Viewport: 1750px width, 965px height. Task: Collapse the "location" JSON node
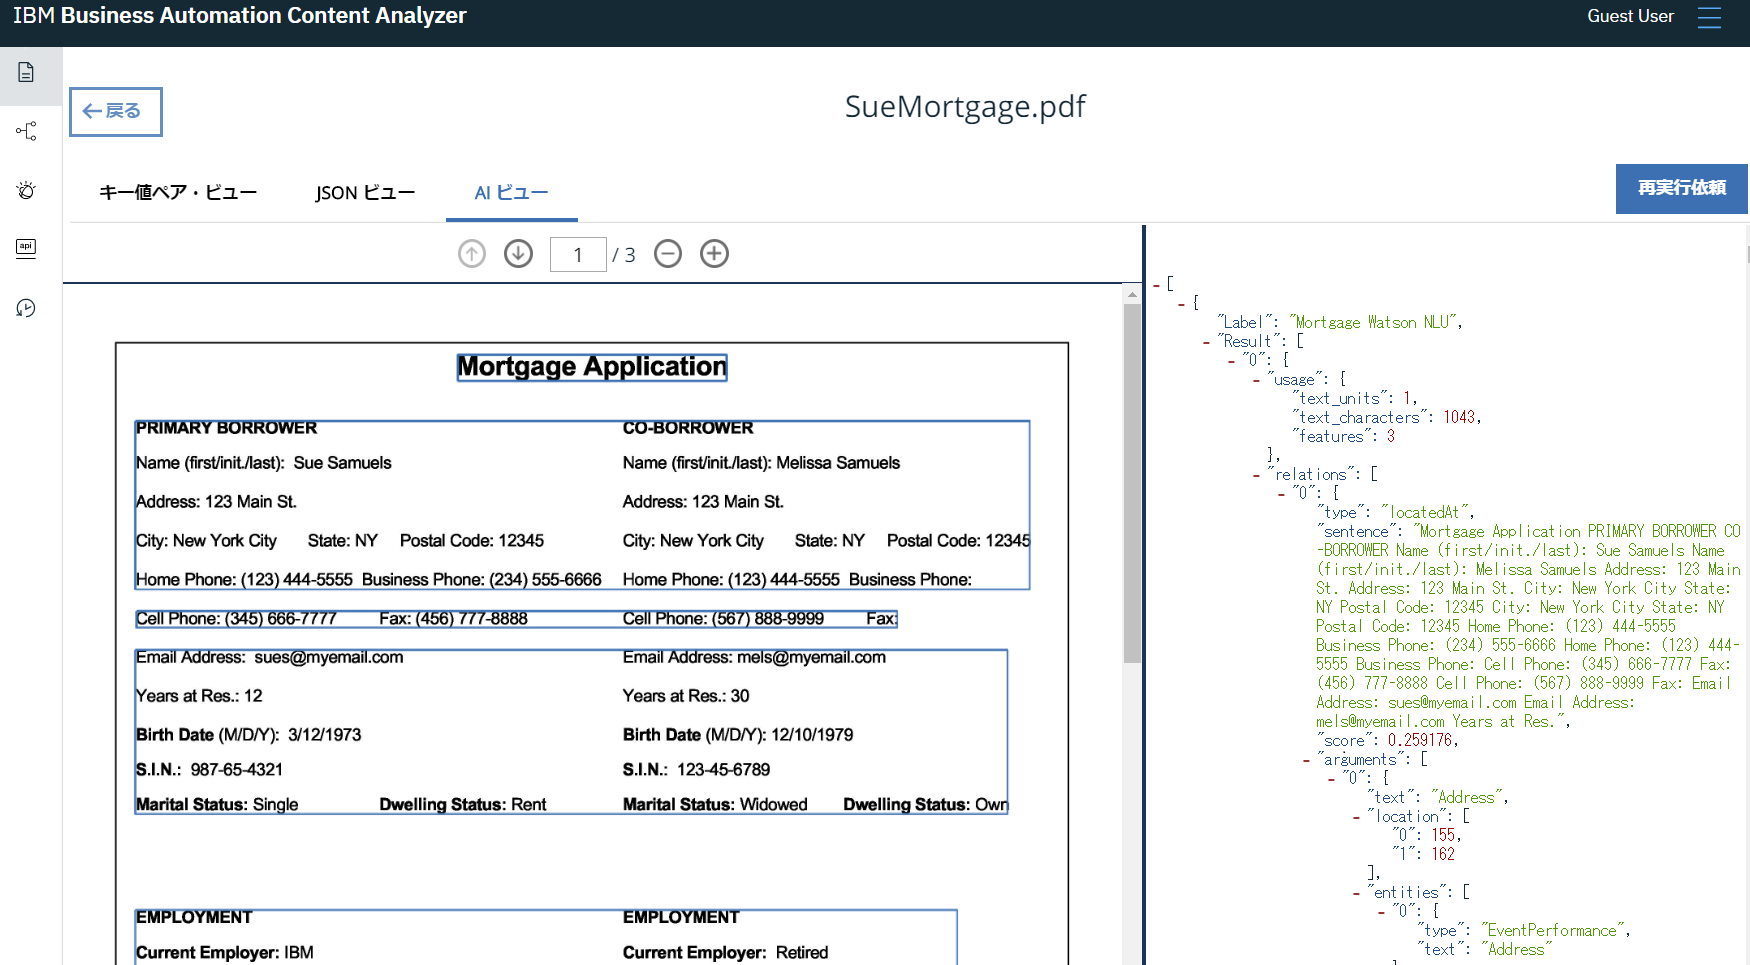(1357, 817)
